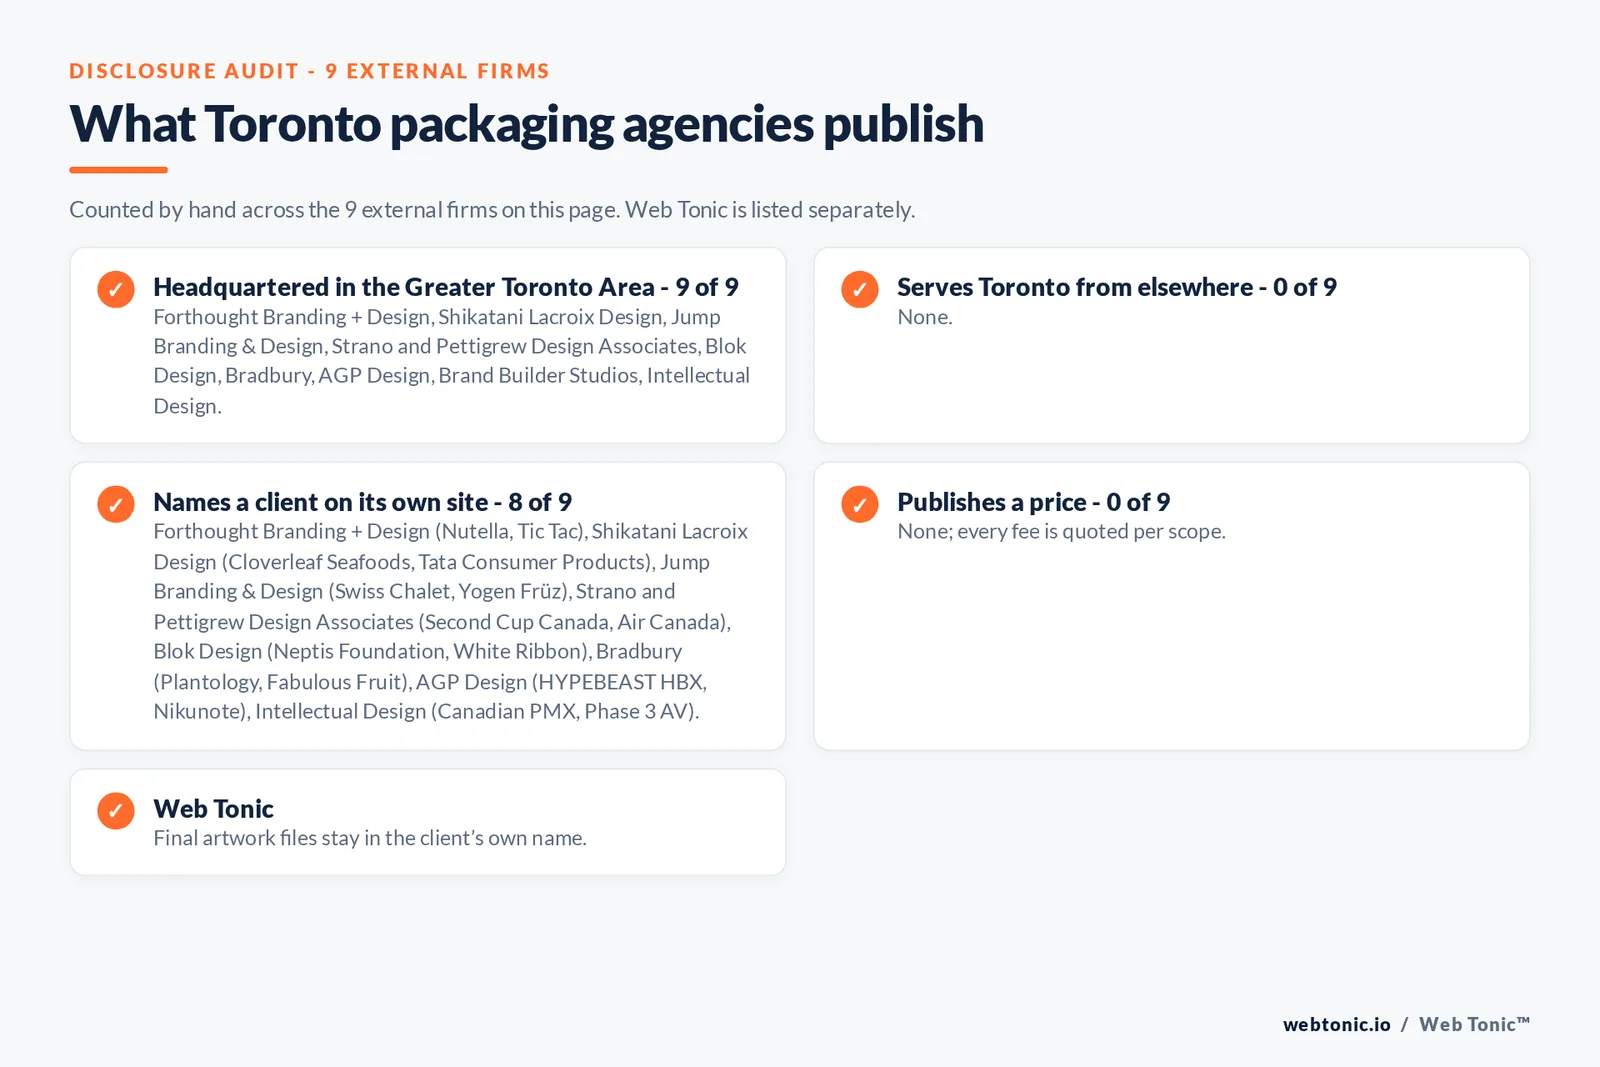
Task: Select the 'Web Tonic' card heading
Action: [214, 808]
